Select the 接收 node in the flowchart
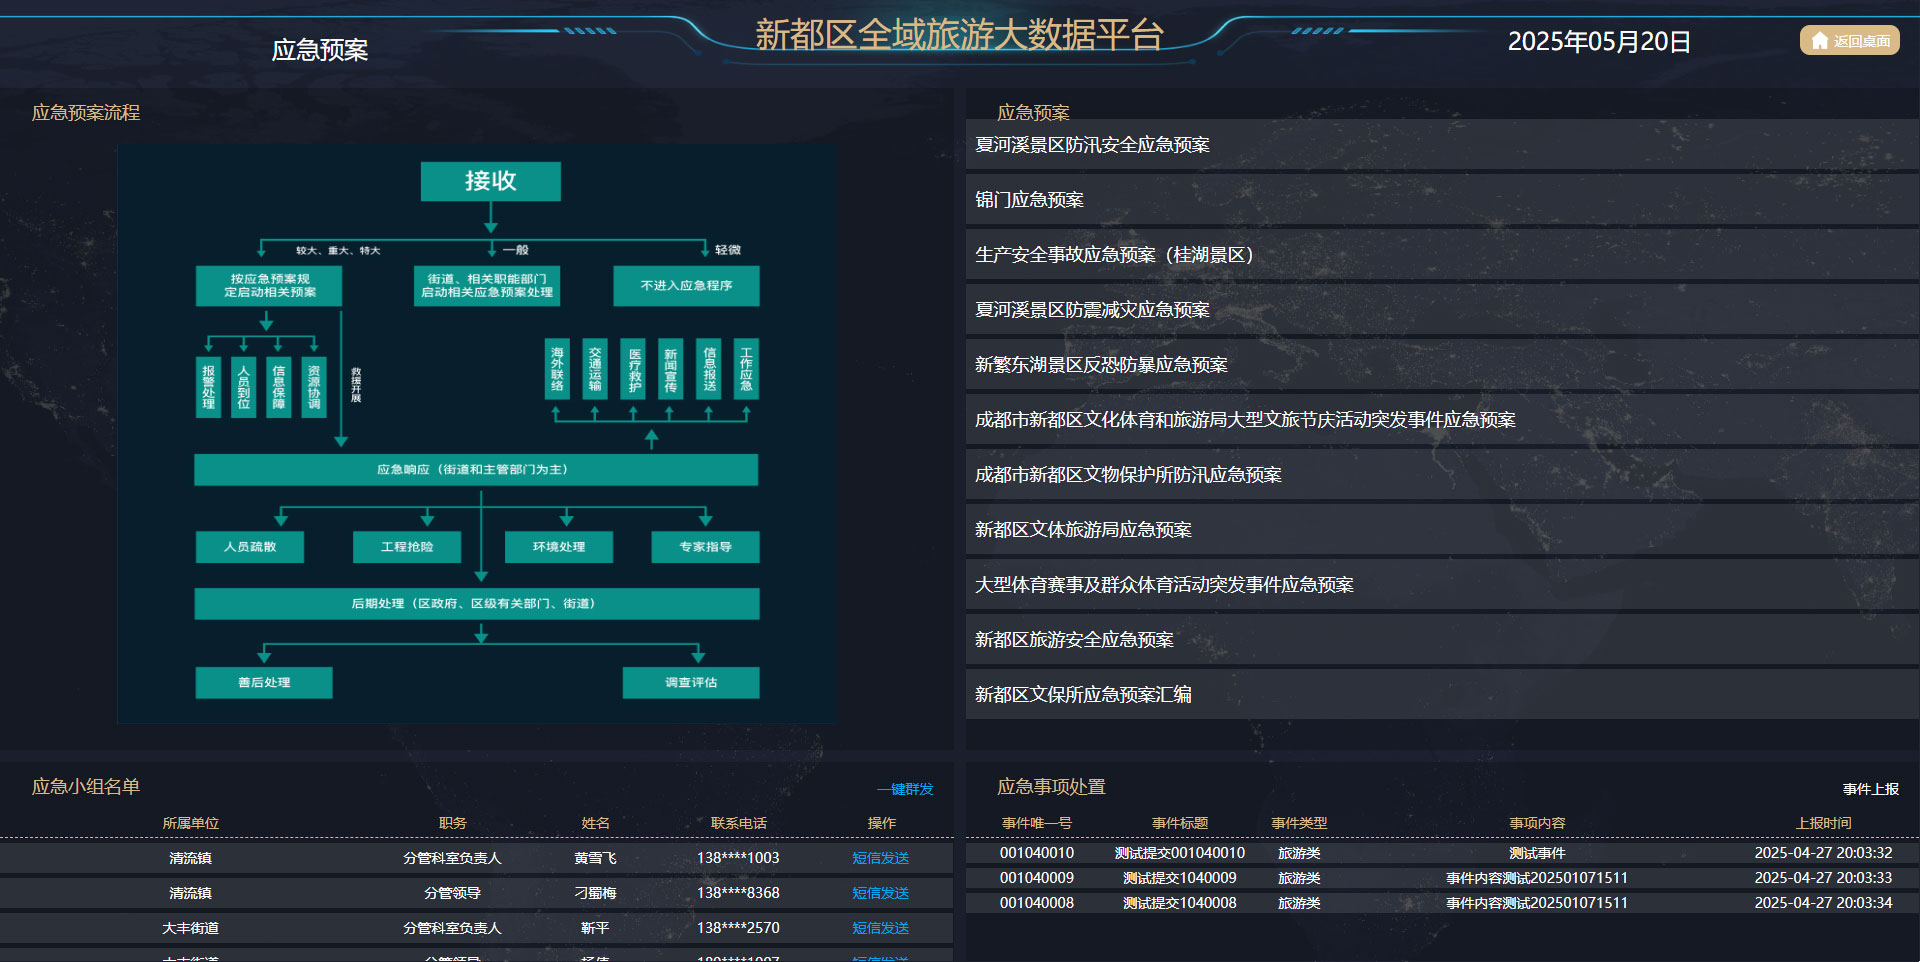 pos(490,182)
